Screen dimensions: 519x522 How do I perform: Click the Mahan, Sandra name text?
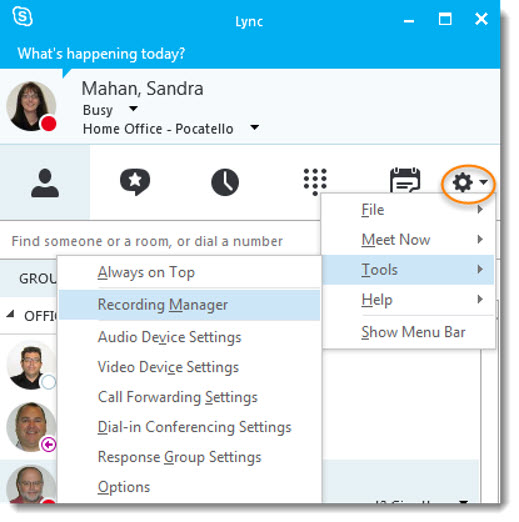coord(142,88)
